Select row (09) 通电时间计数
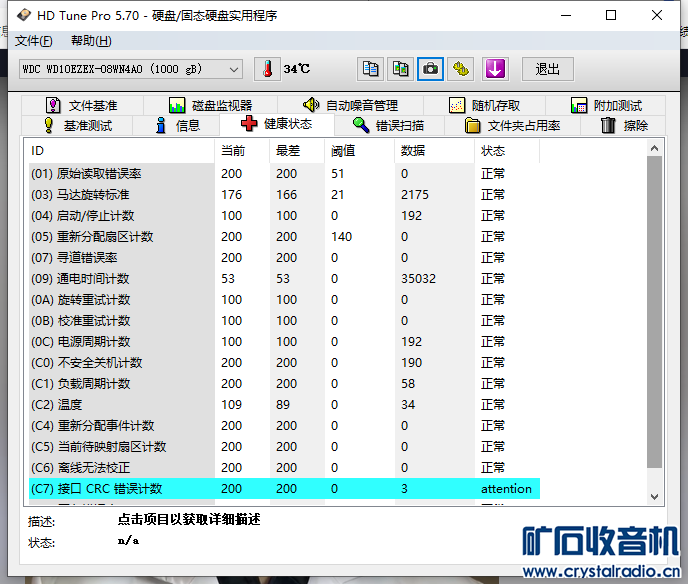The image size is (688, 584). (284, 279)
